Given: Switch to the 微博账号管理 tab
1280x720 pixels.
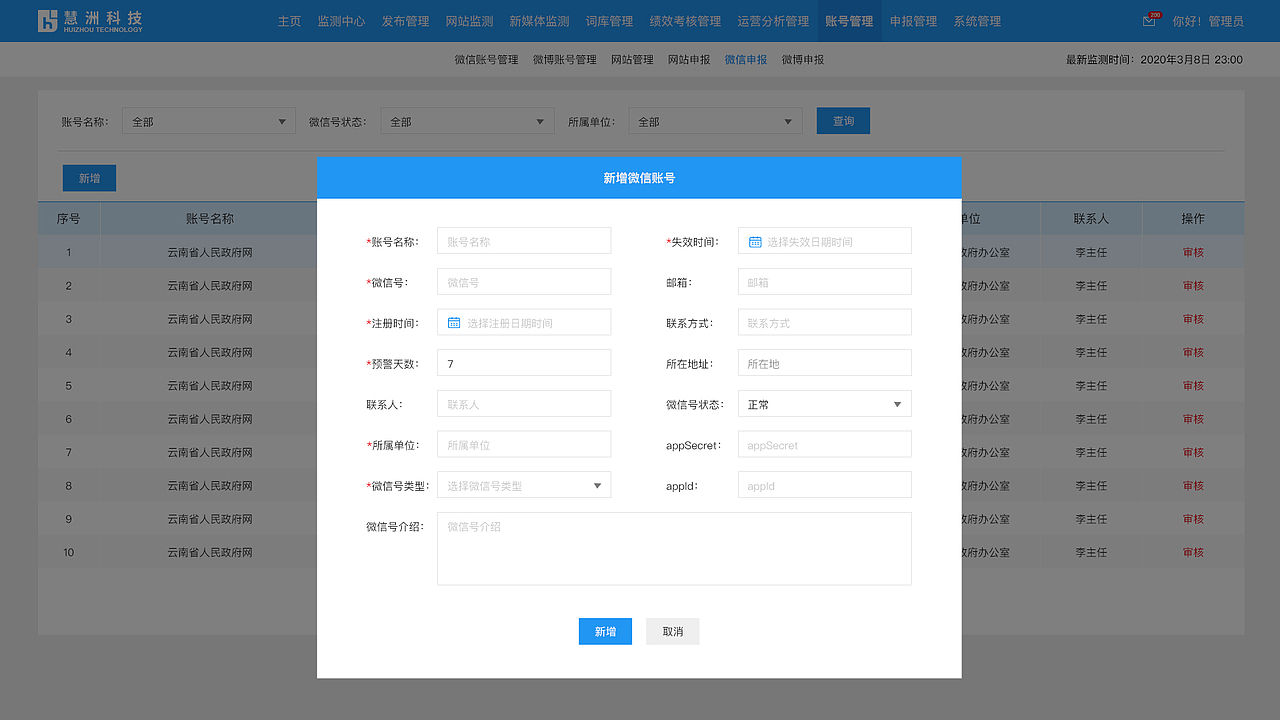Looking at the screenshot, I should tap(563, 59).
